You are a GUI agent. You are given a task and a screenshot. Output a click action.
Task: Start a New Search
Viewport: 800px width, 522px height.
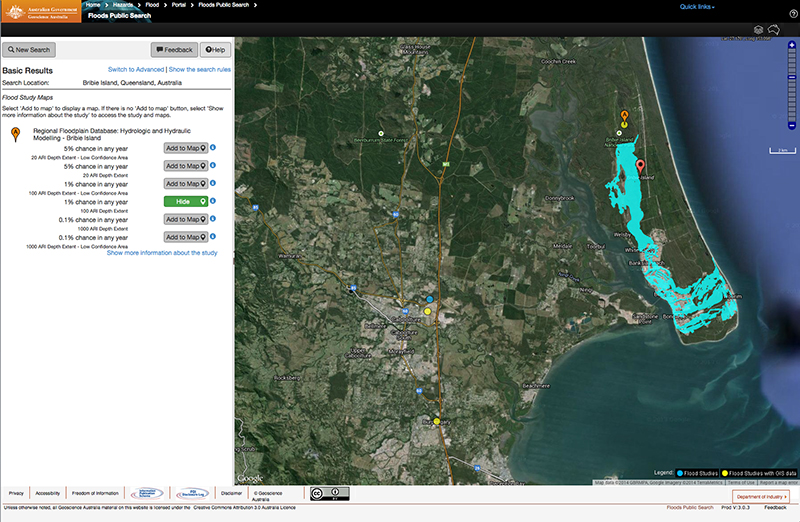point(29,49)
